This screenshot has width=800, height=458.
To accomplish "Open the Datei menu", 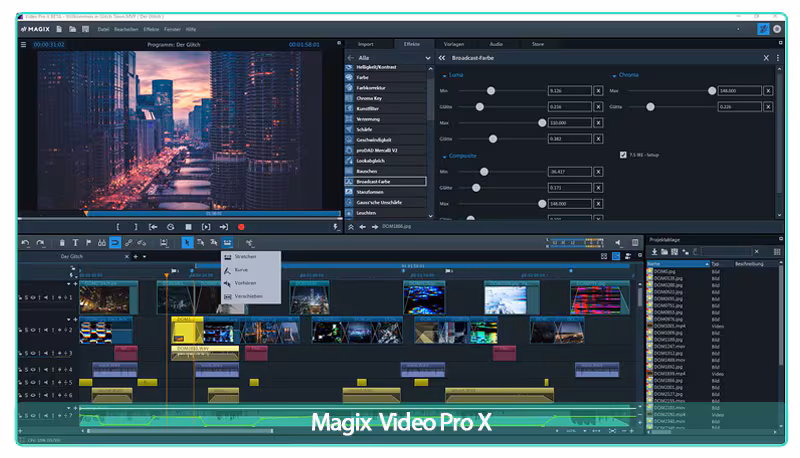I will pyautogui.click(x=104, y=30).
